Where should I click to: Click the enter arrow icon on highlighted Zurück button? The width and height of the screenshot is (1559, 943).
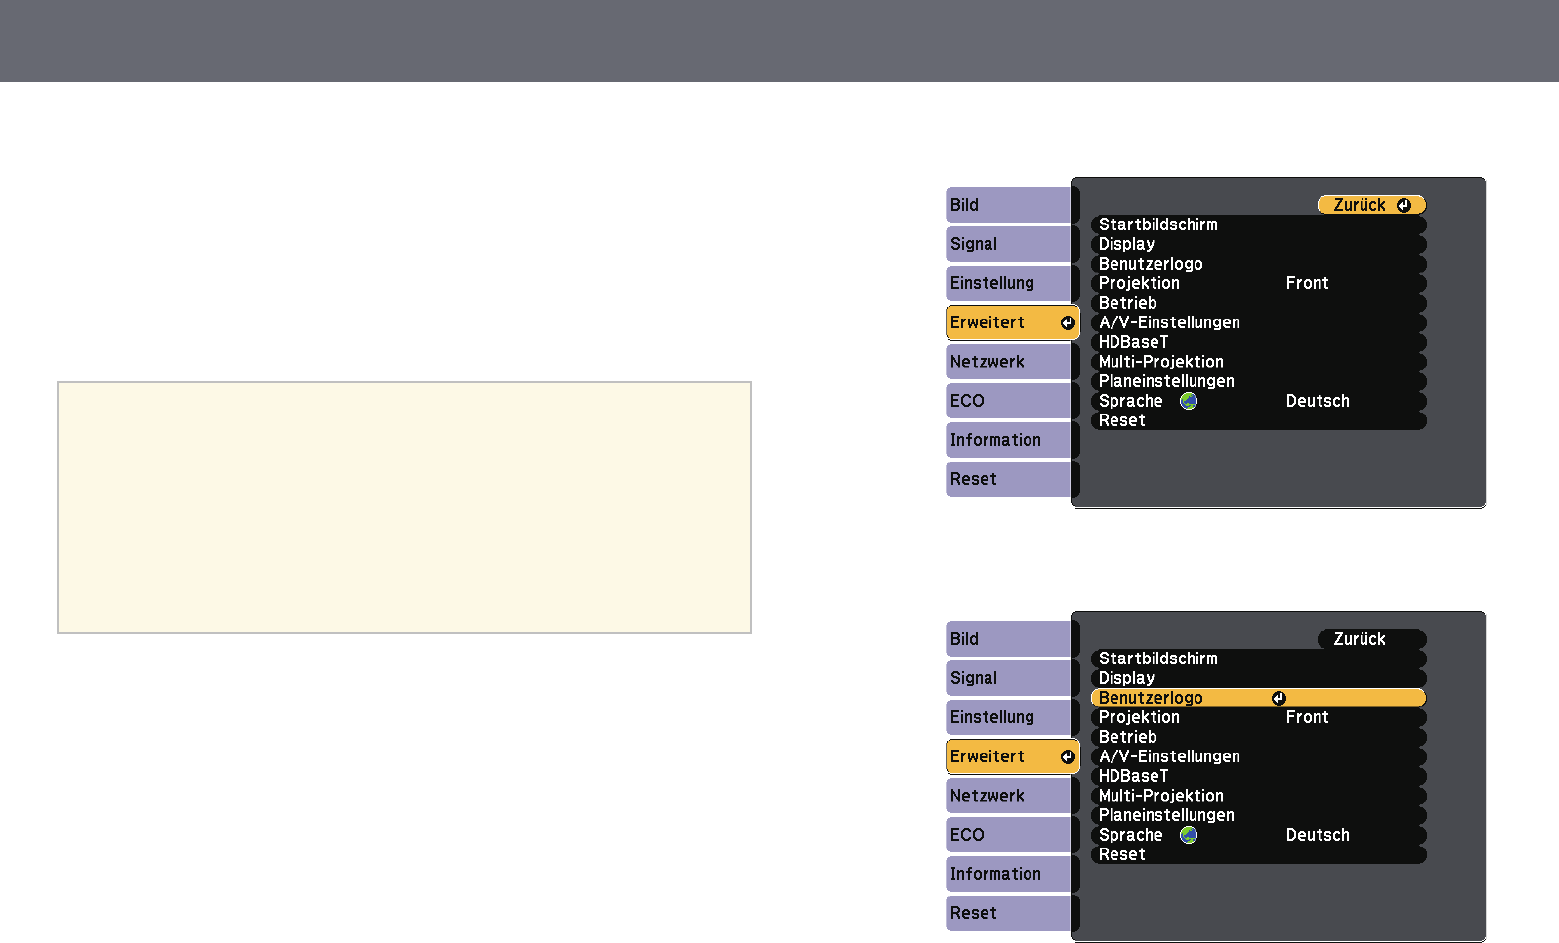tap(1403, 205)
